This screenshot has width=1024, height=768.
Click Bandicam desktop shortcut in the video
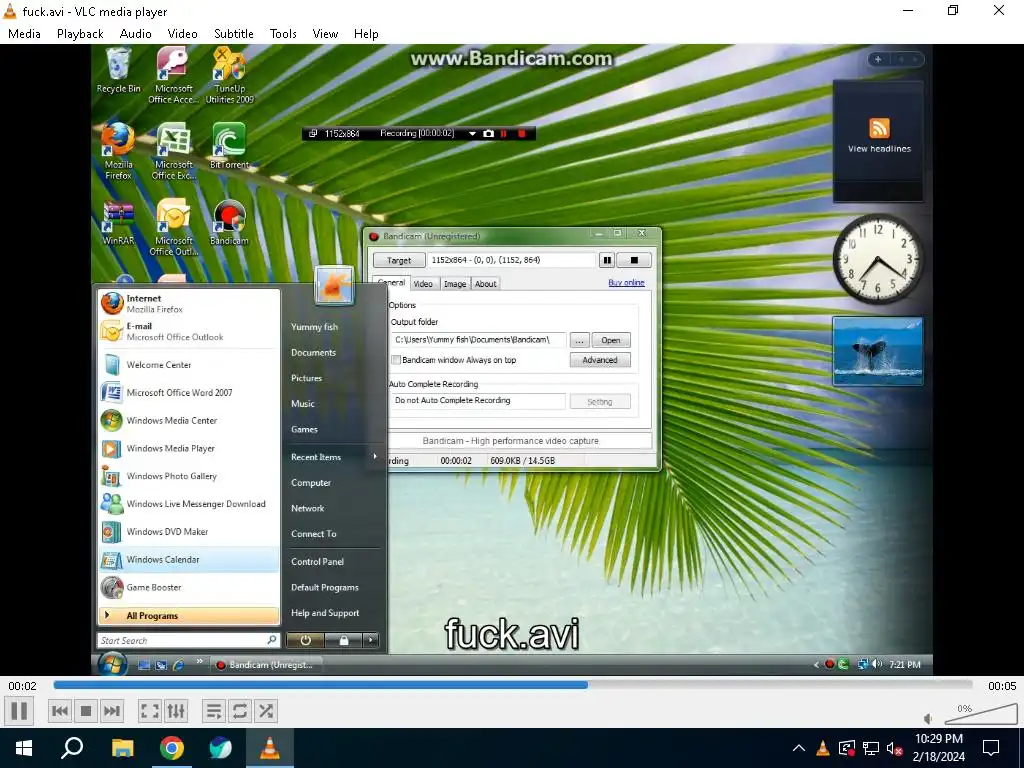[x=229, y=223]
